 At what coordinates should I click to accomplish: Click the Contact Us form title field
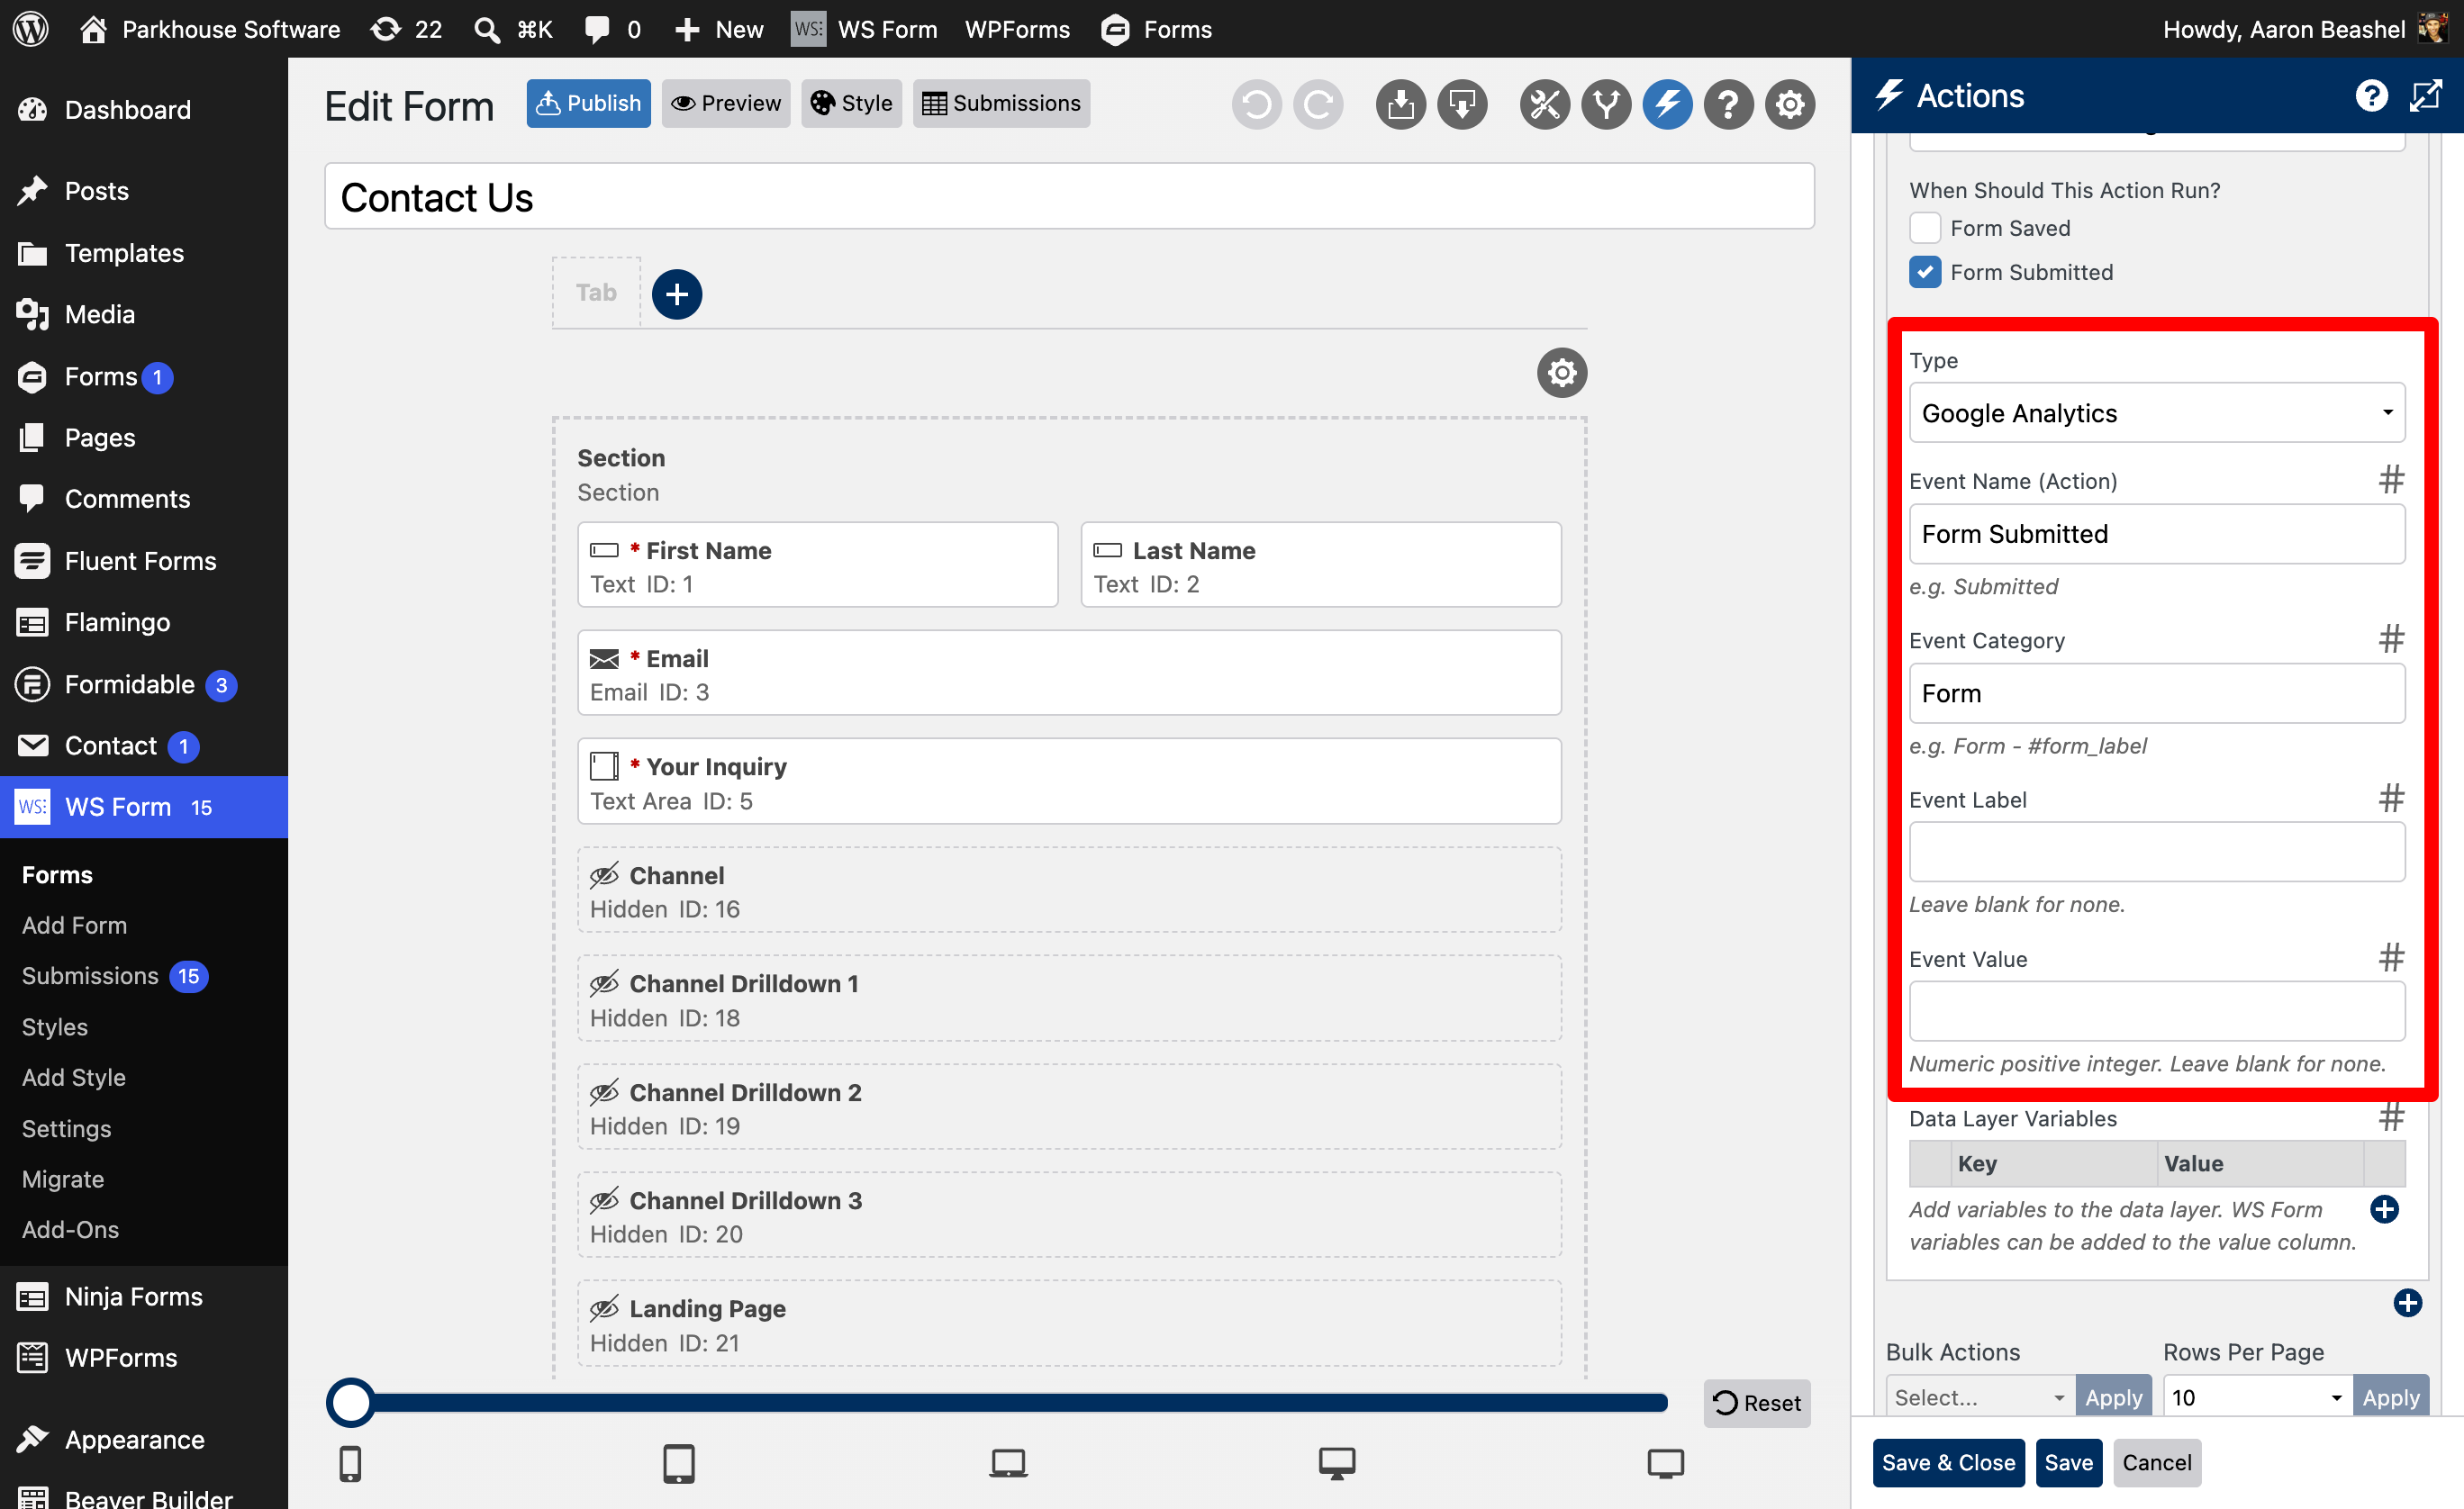coord(1069,196)
